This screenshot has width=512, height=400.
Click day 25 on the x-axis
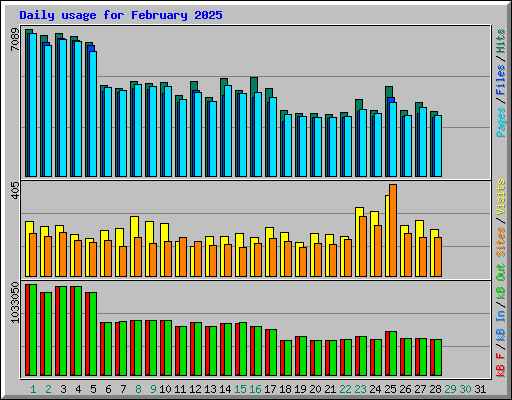(390, 389)
